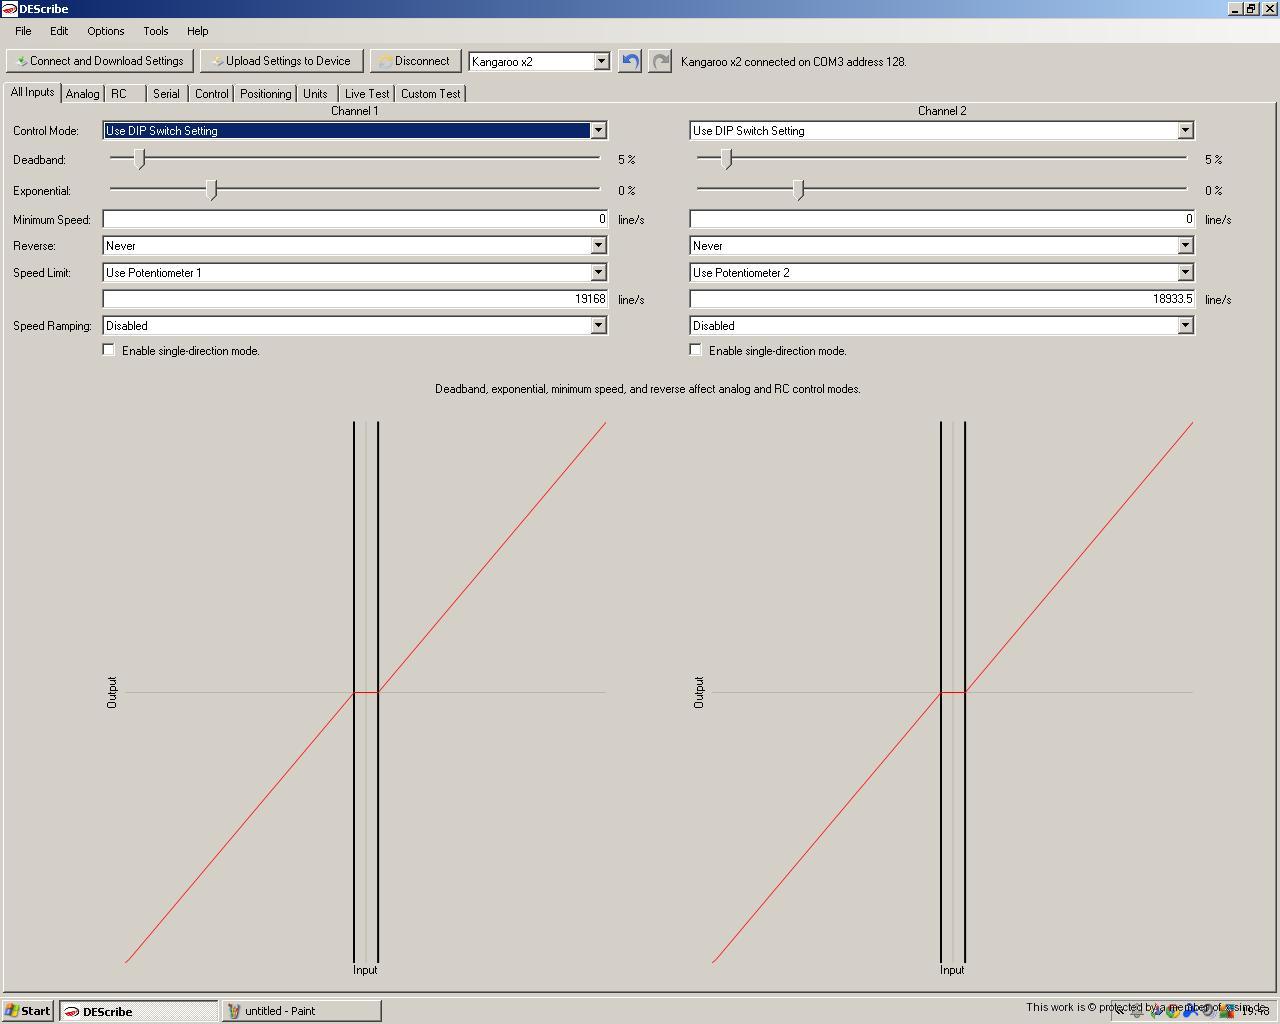Click the Disconnect toolbar button
The width and height of the screenshot is (1280, 1024).
(415, 61)
